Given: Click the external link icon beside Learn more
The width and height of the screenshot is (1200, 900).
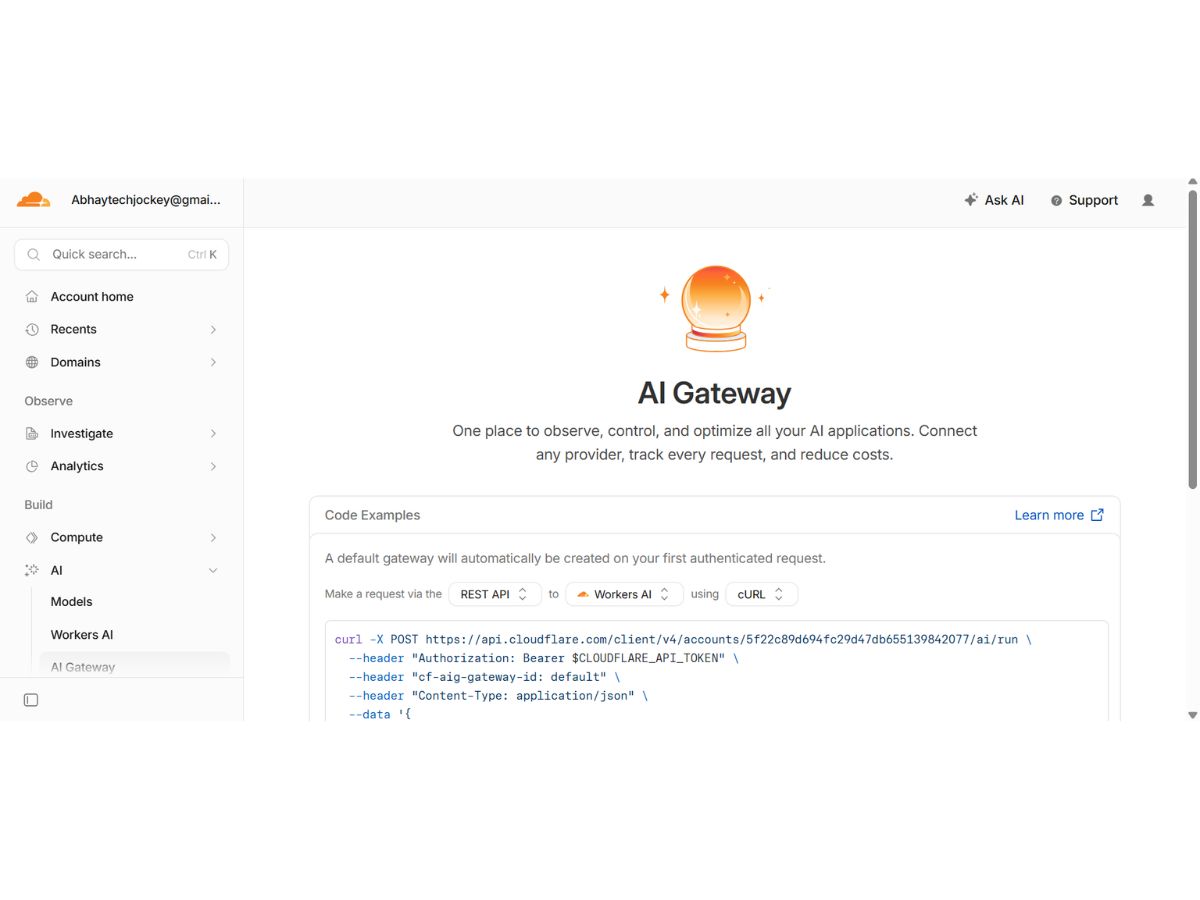Looking at the screenshot, I should (x=1097, y=515).
